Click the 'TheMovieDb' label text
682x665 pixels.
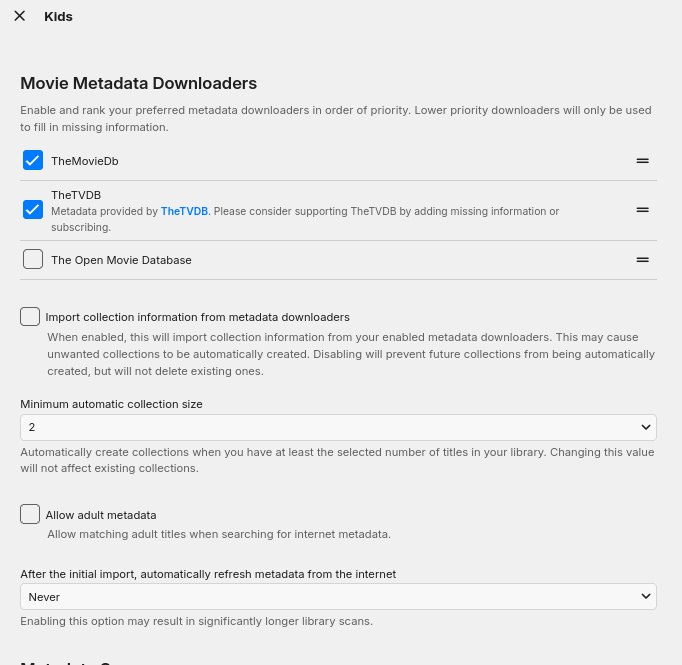coord(85,161)
